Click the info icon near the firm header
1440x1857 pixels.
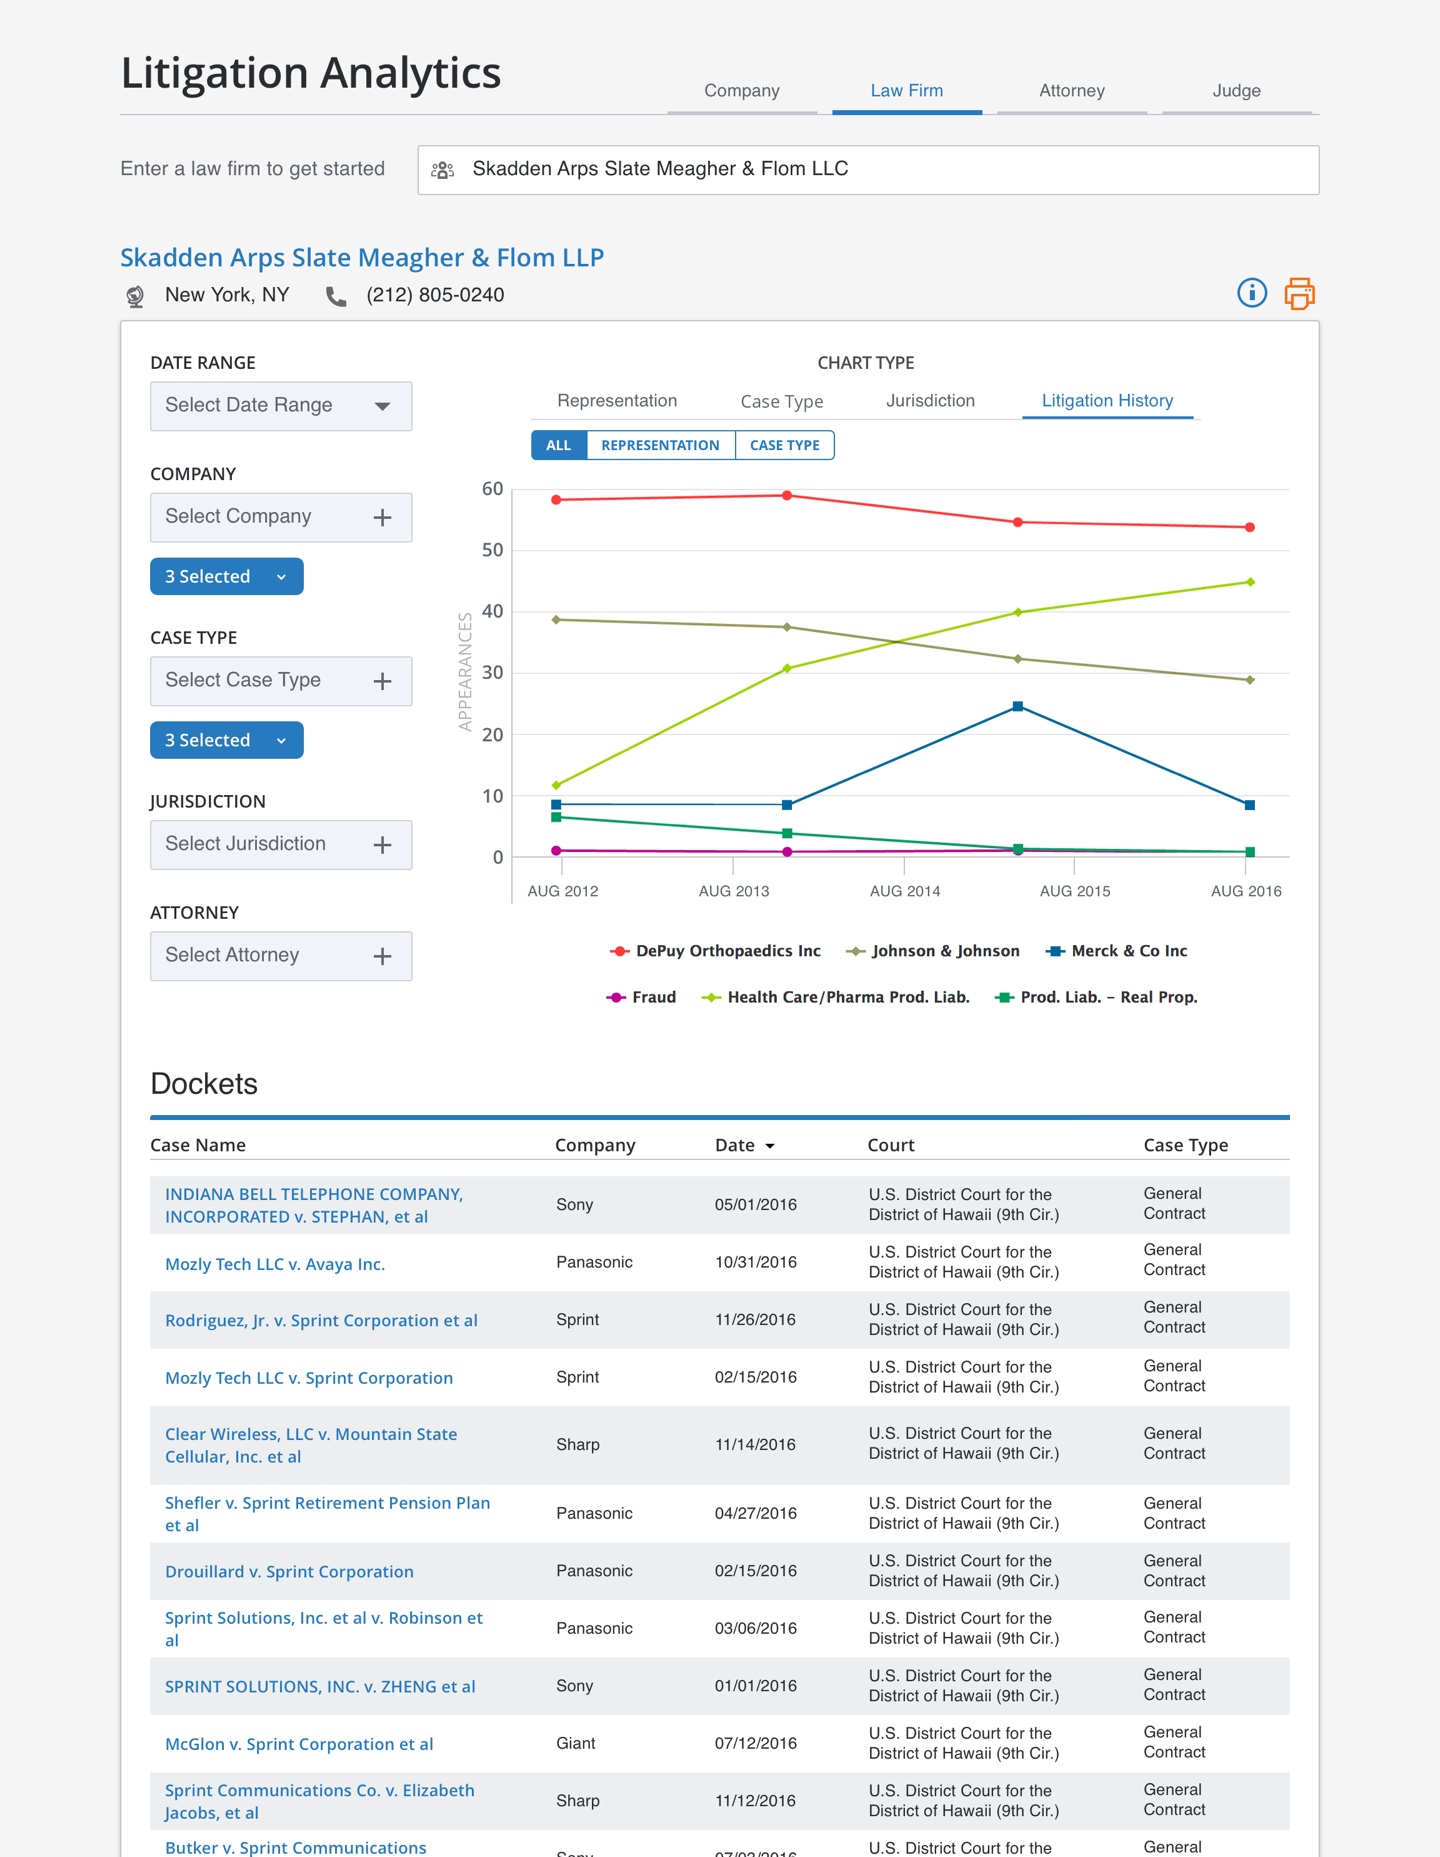click(1251, 293)
